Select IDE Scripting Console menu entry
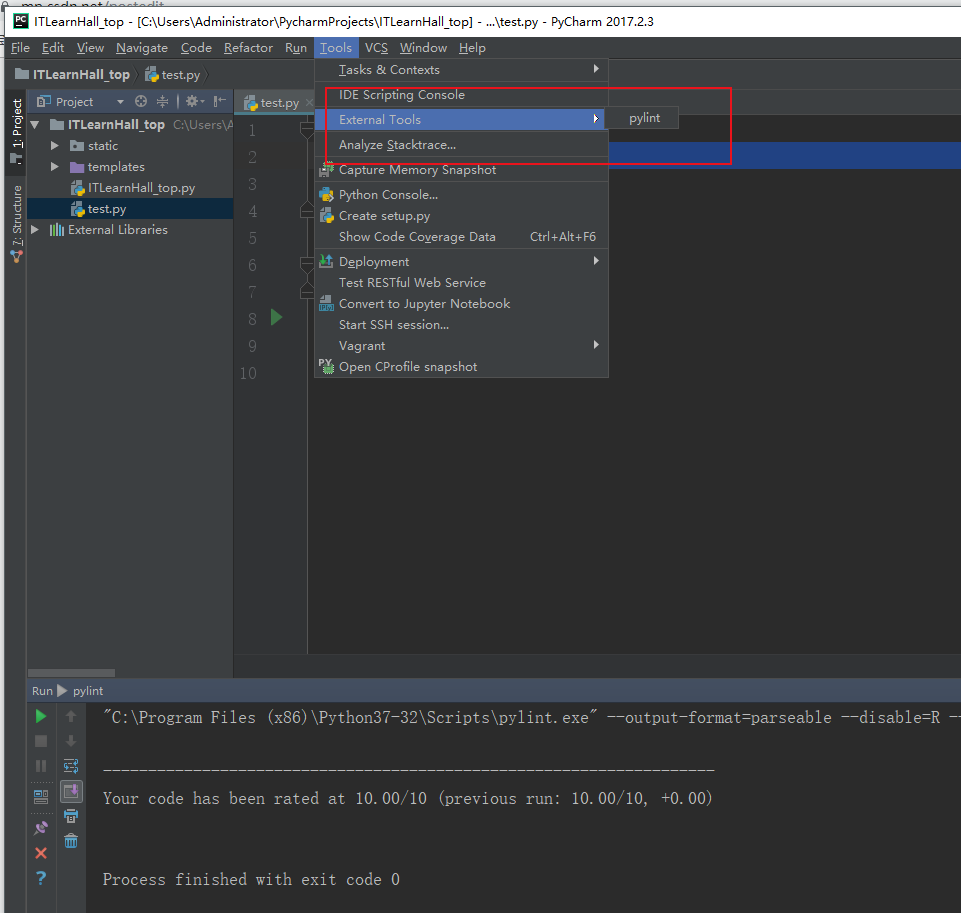This screenshot has width=961, height=913. click(x=461, y=94)
